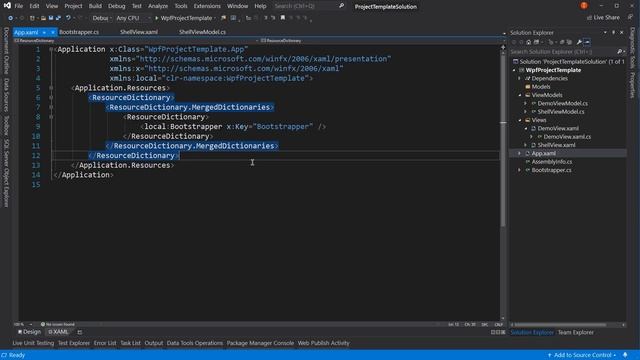
Task: Click the search magnifier in title bar
Action: [342, 6]
